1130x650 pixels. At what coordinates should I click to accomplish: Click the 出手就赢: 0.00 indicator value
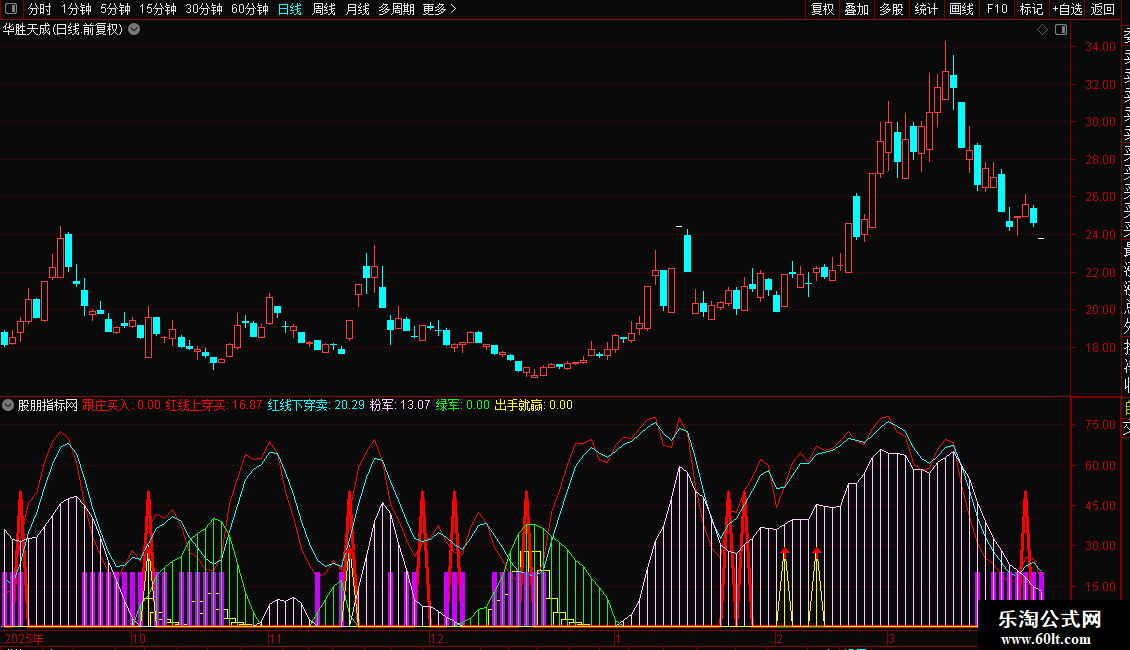click(533, 405)
